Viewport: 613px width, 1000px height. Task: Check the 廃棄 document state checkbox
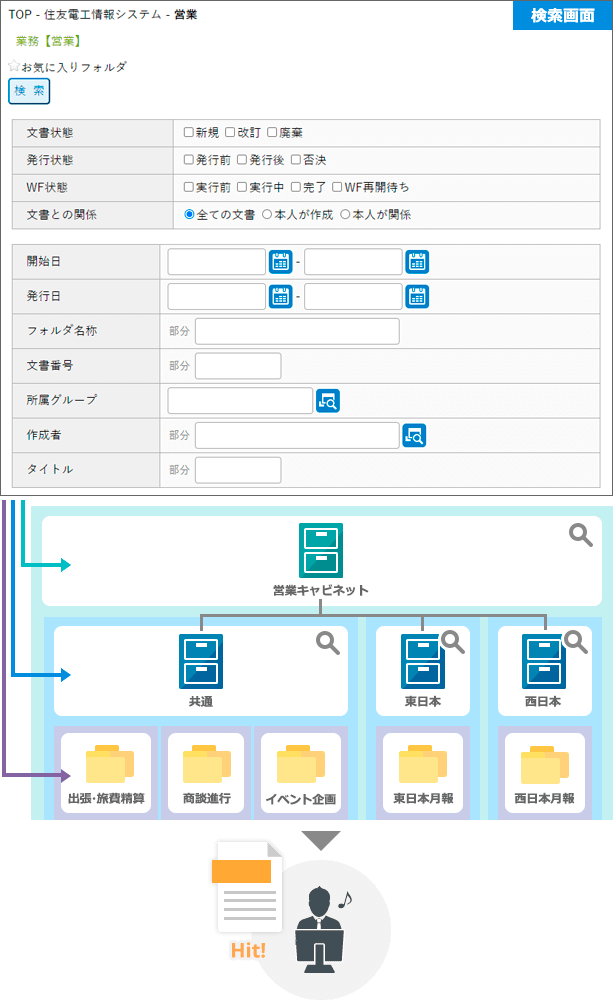coord(272,132)
